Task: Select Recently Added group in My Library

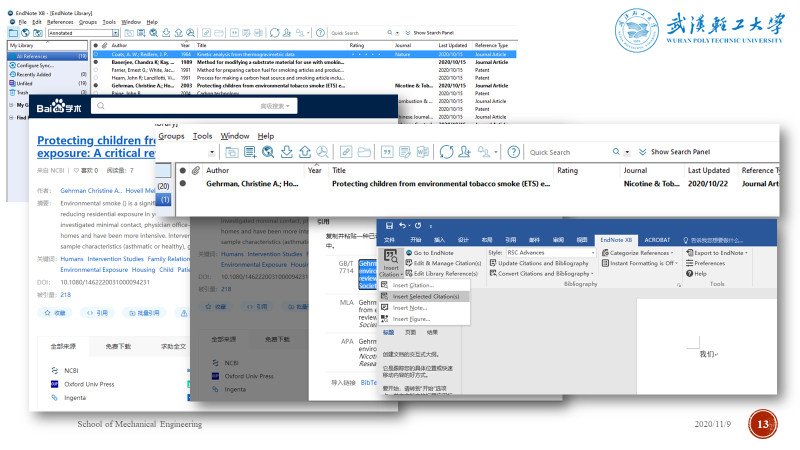Action: pos(33,74)
